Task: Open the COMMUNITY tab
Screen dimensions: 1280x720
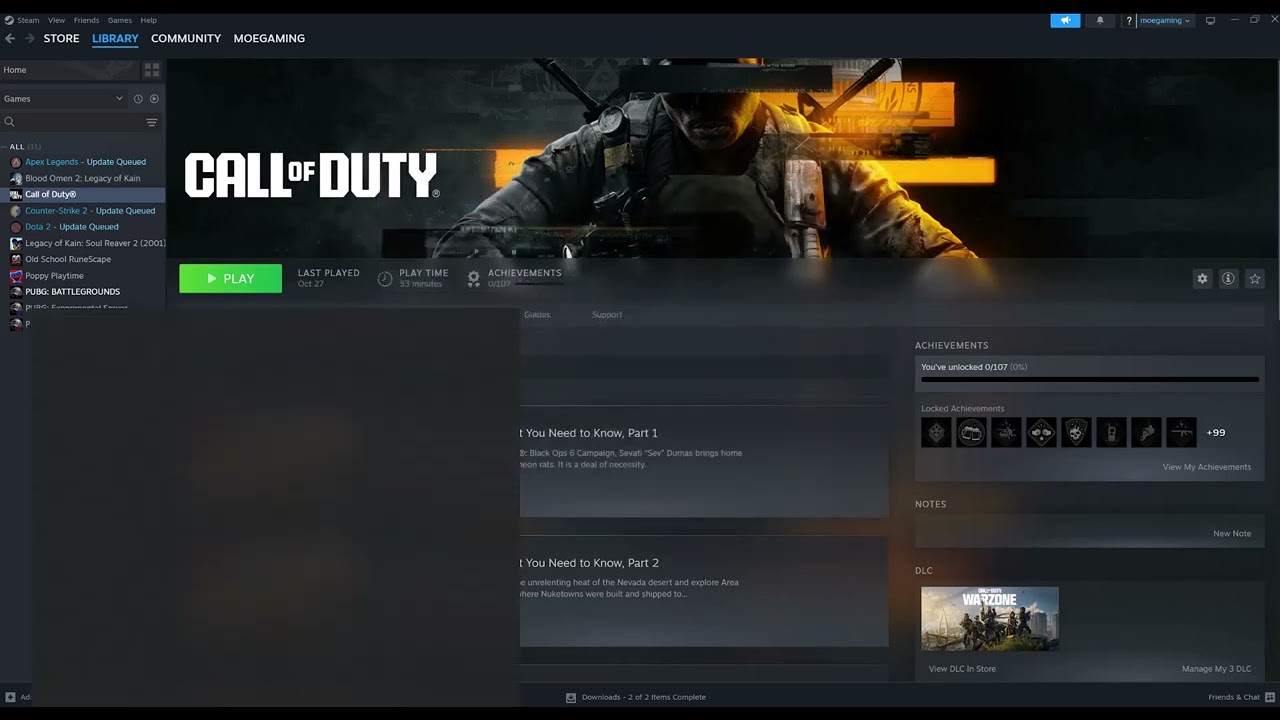Action: (x=186, y=38)
